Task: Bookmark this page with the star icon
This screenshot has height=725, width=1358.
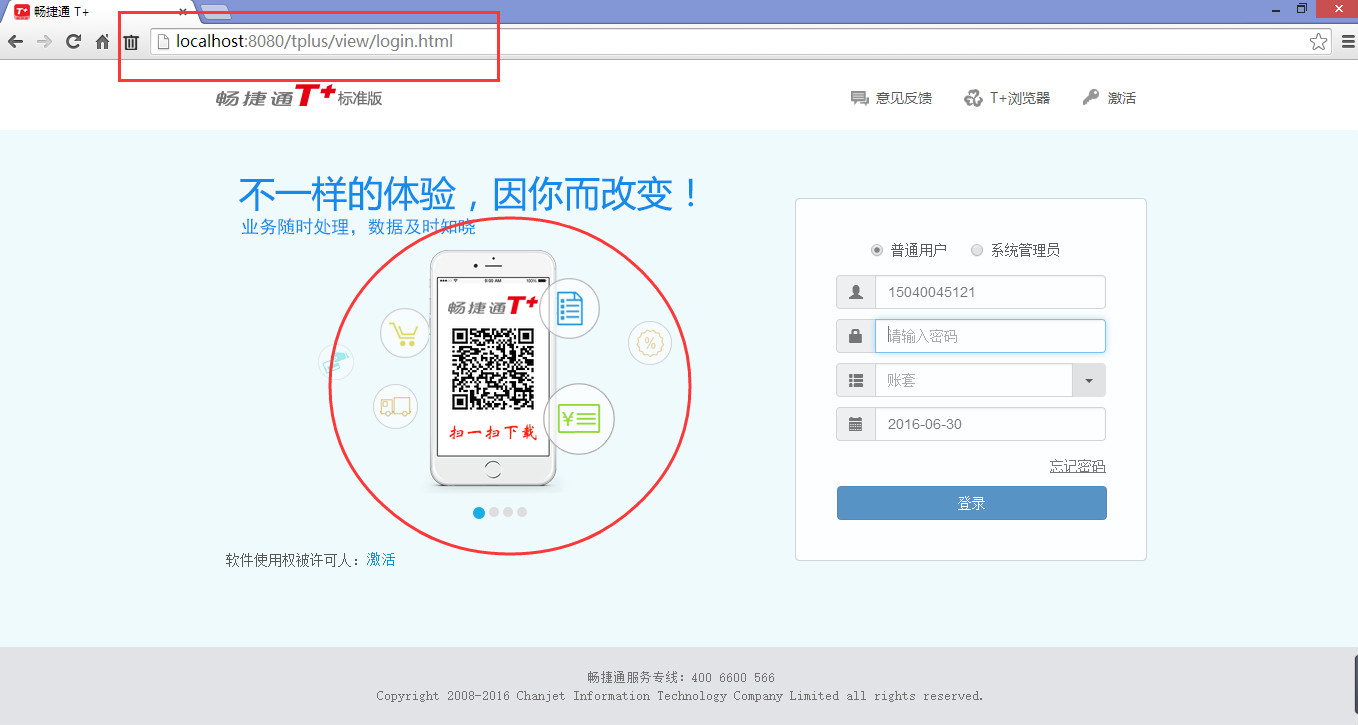Action: 1318,42
